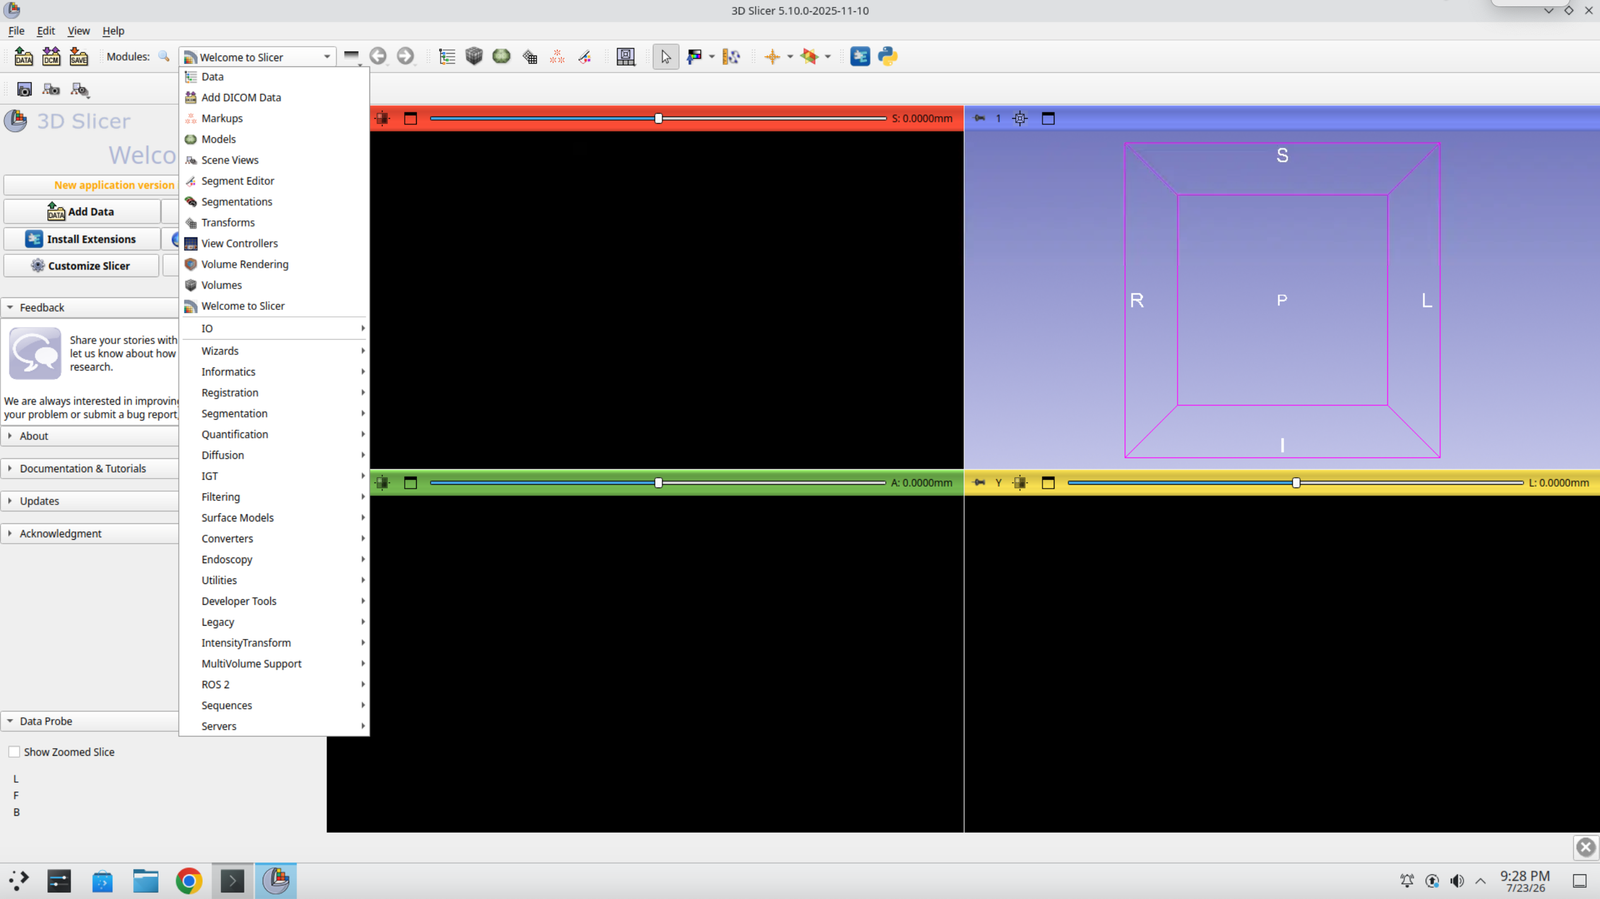This screenshot has width=1600, height=899.
Task: Open the File menu
Action: 16,31
